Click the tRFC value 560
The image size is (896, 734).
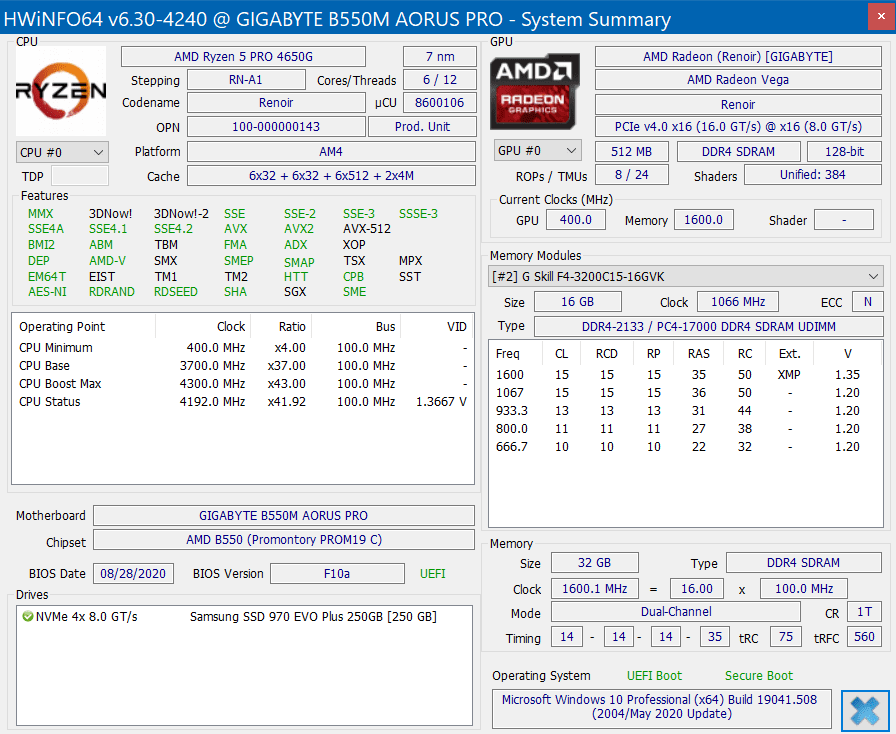point(864,637)
